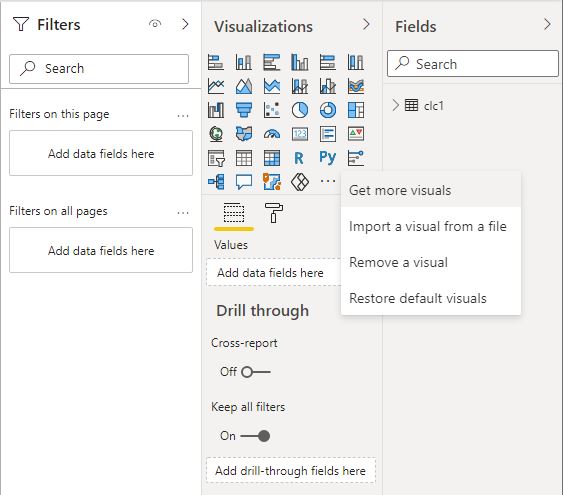The height and width of the screenshot is (495, 563).
Task: Choose Remove a visual
Action: (431, 262)
